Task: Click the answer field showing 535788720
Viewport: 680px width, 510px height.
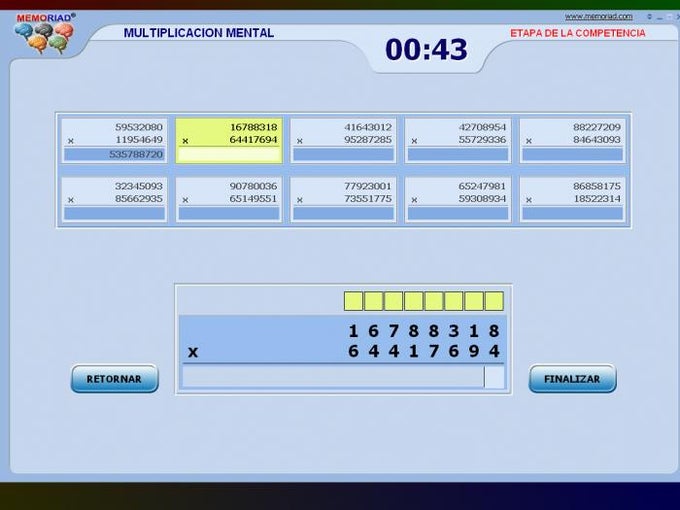Action: (x=114, y=154)
